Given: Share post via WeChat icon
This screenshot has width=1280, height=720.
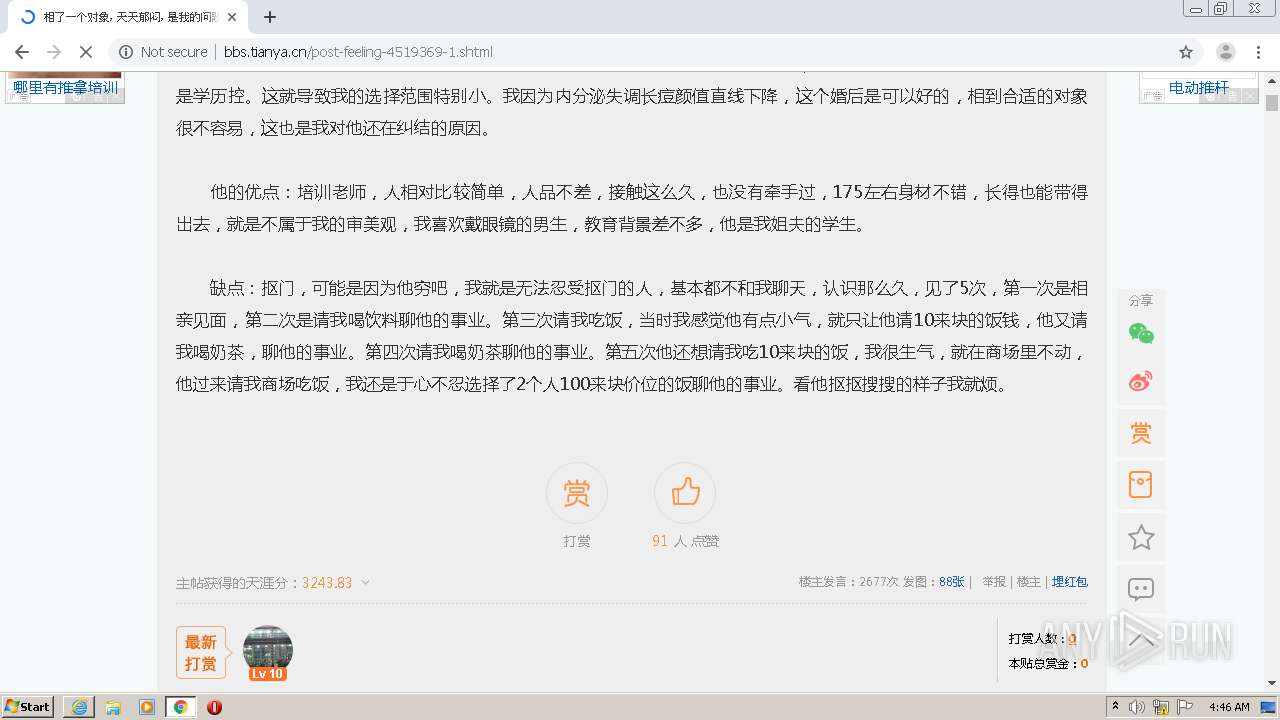Looking at the screenshot, I should coord(1141,334).
